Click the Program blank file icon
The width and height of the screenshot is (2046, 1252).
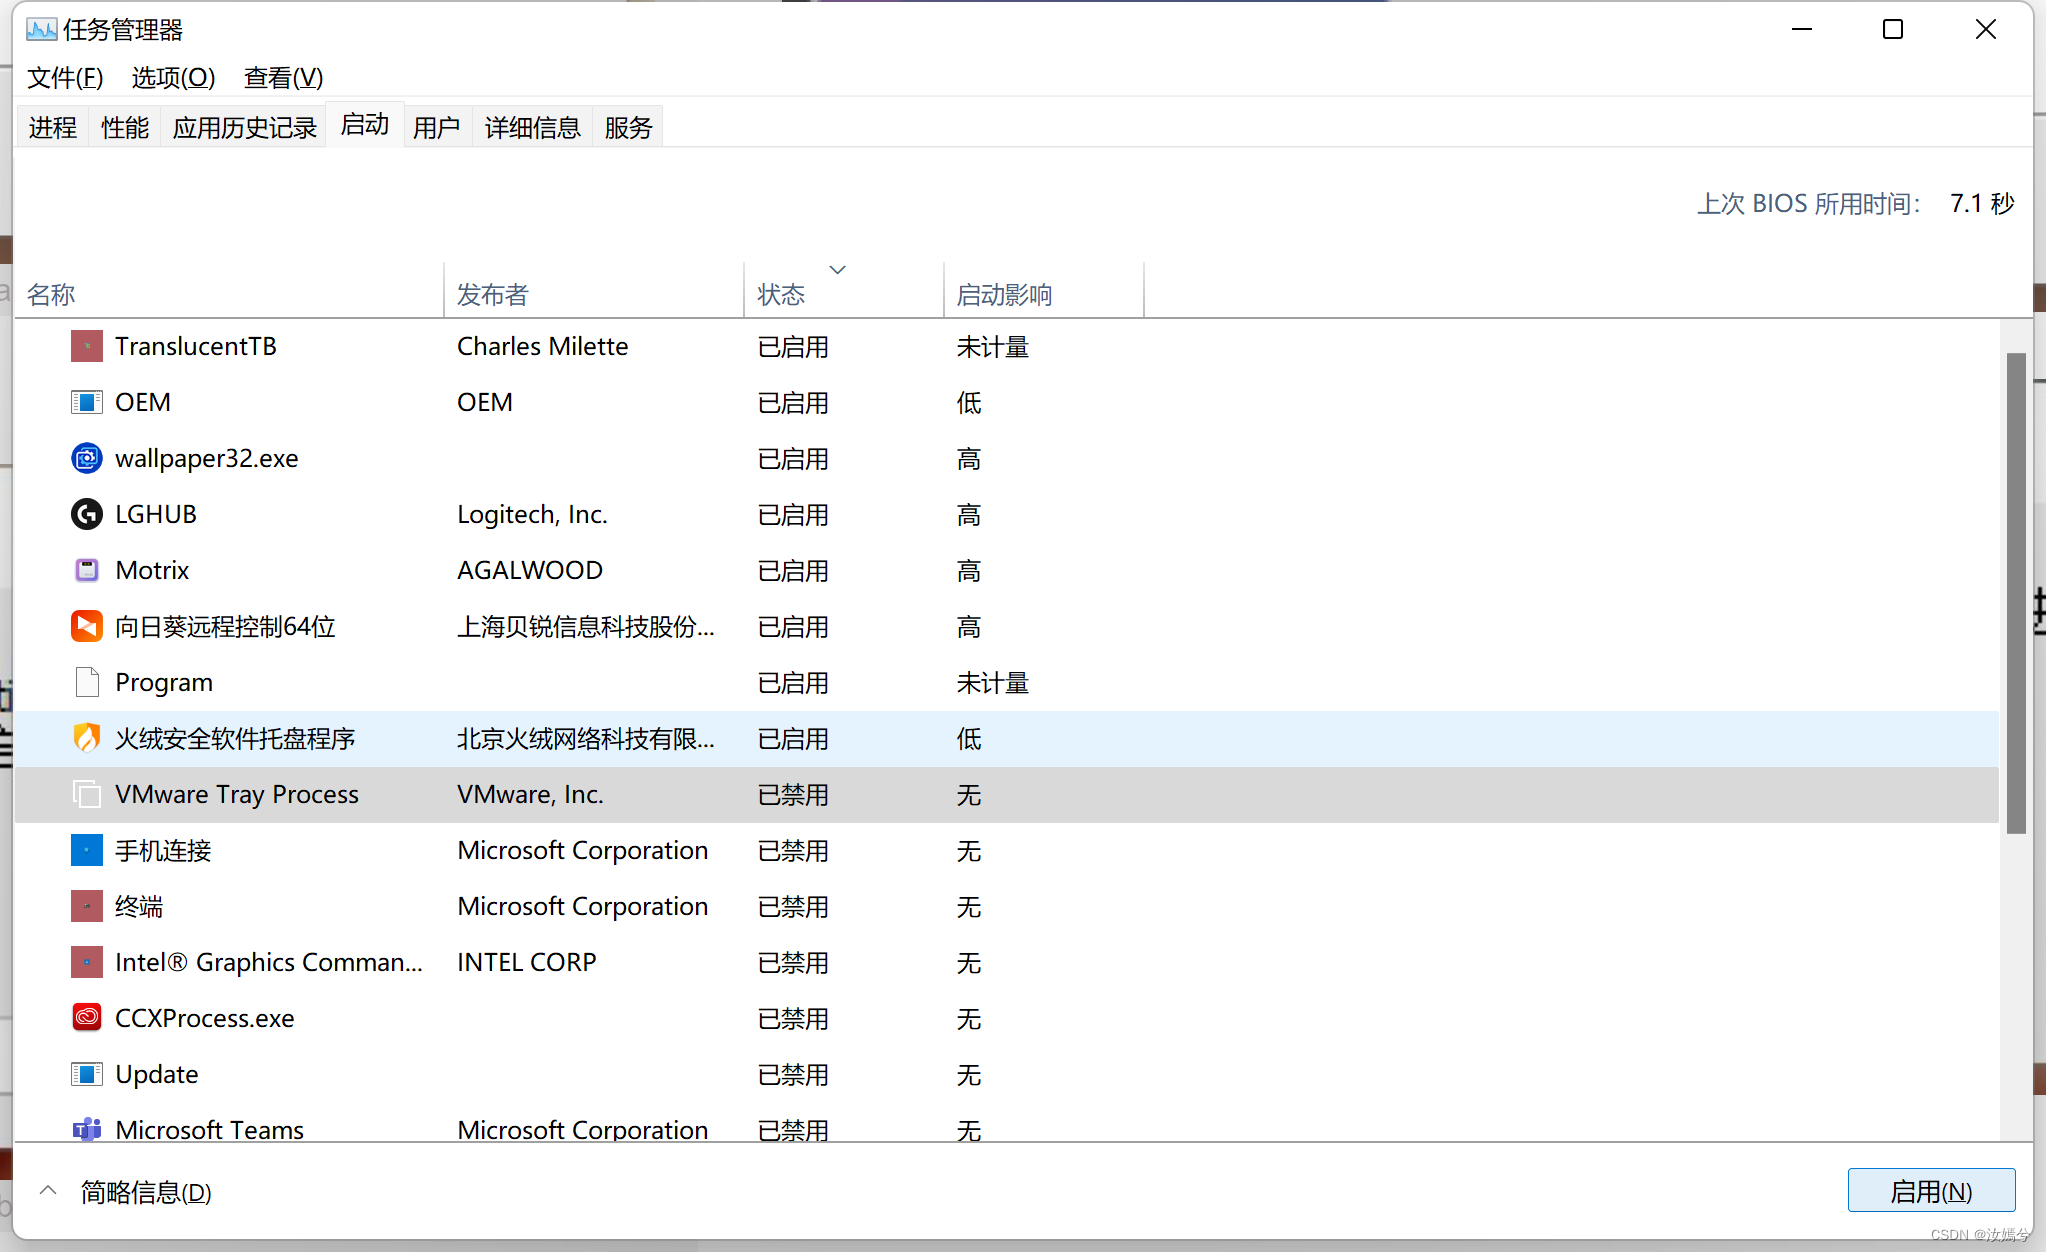pos(87,682)
